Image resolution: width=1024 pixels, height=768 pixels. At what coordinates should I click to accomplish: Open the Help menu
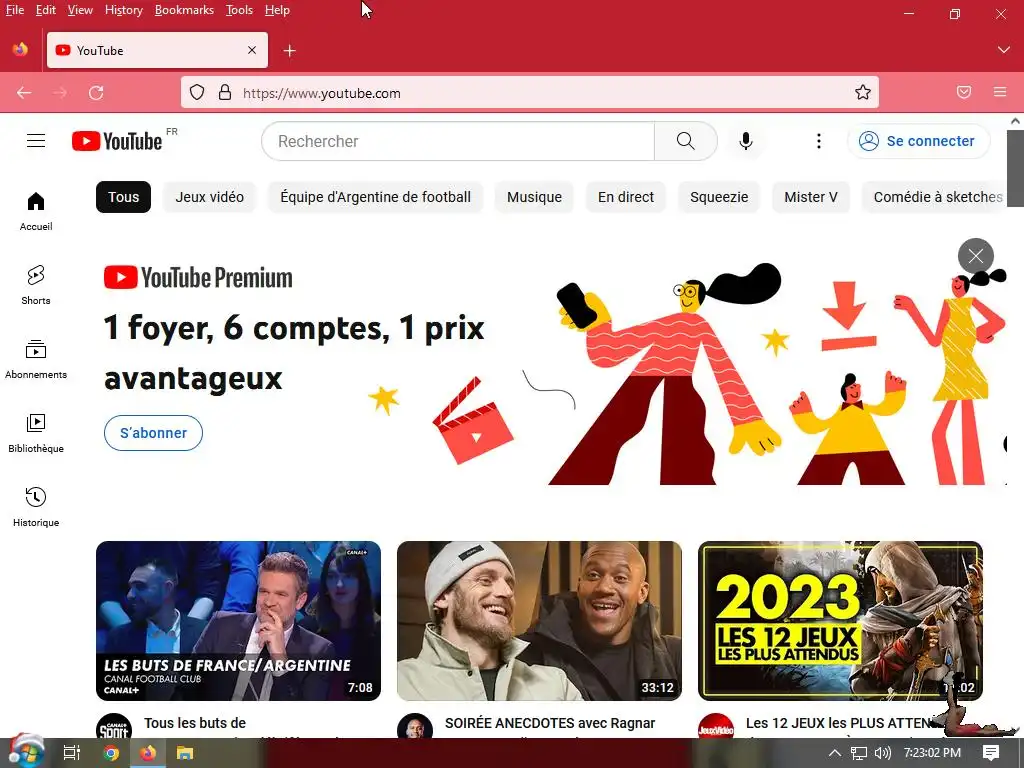point(277,10)
